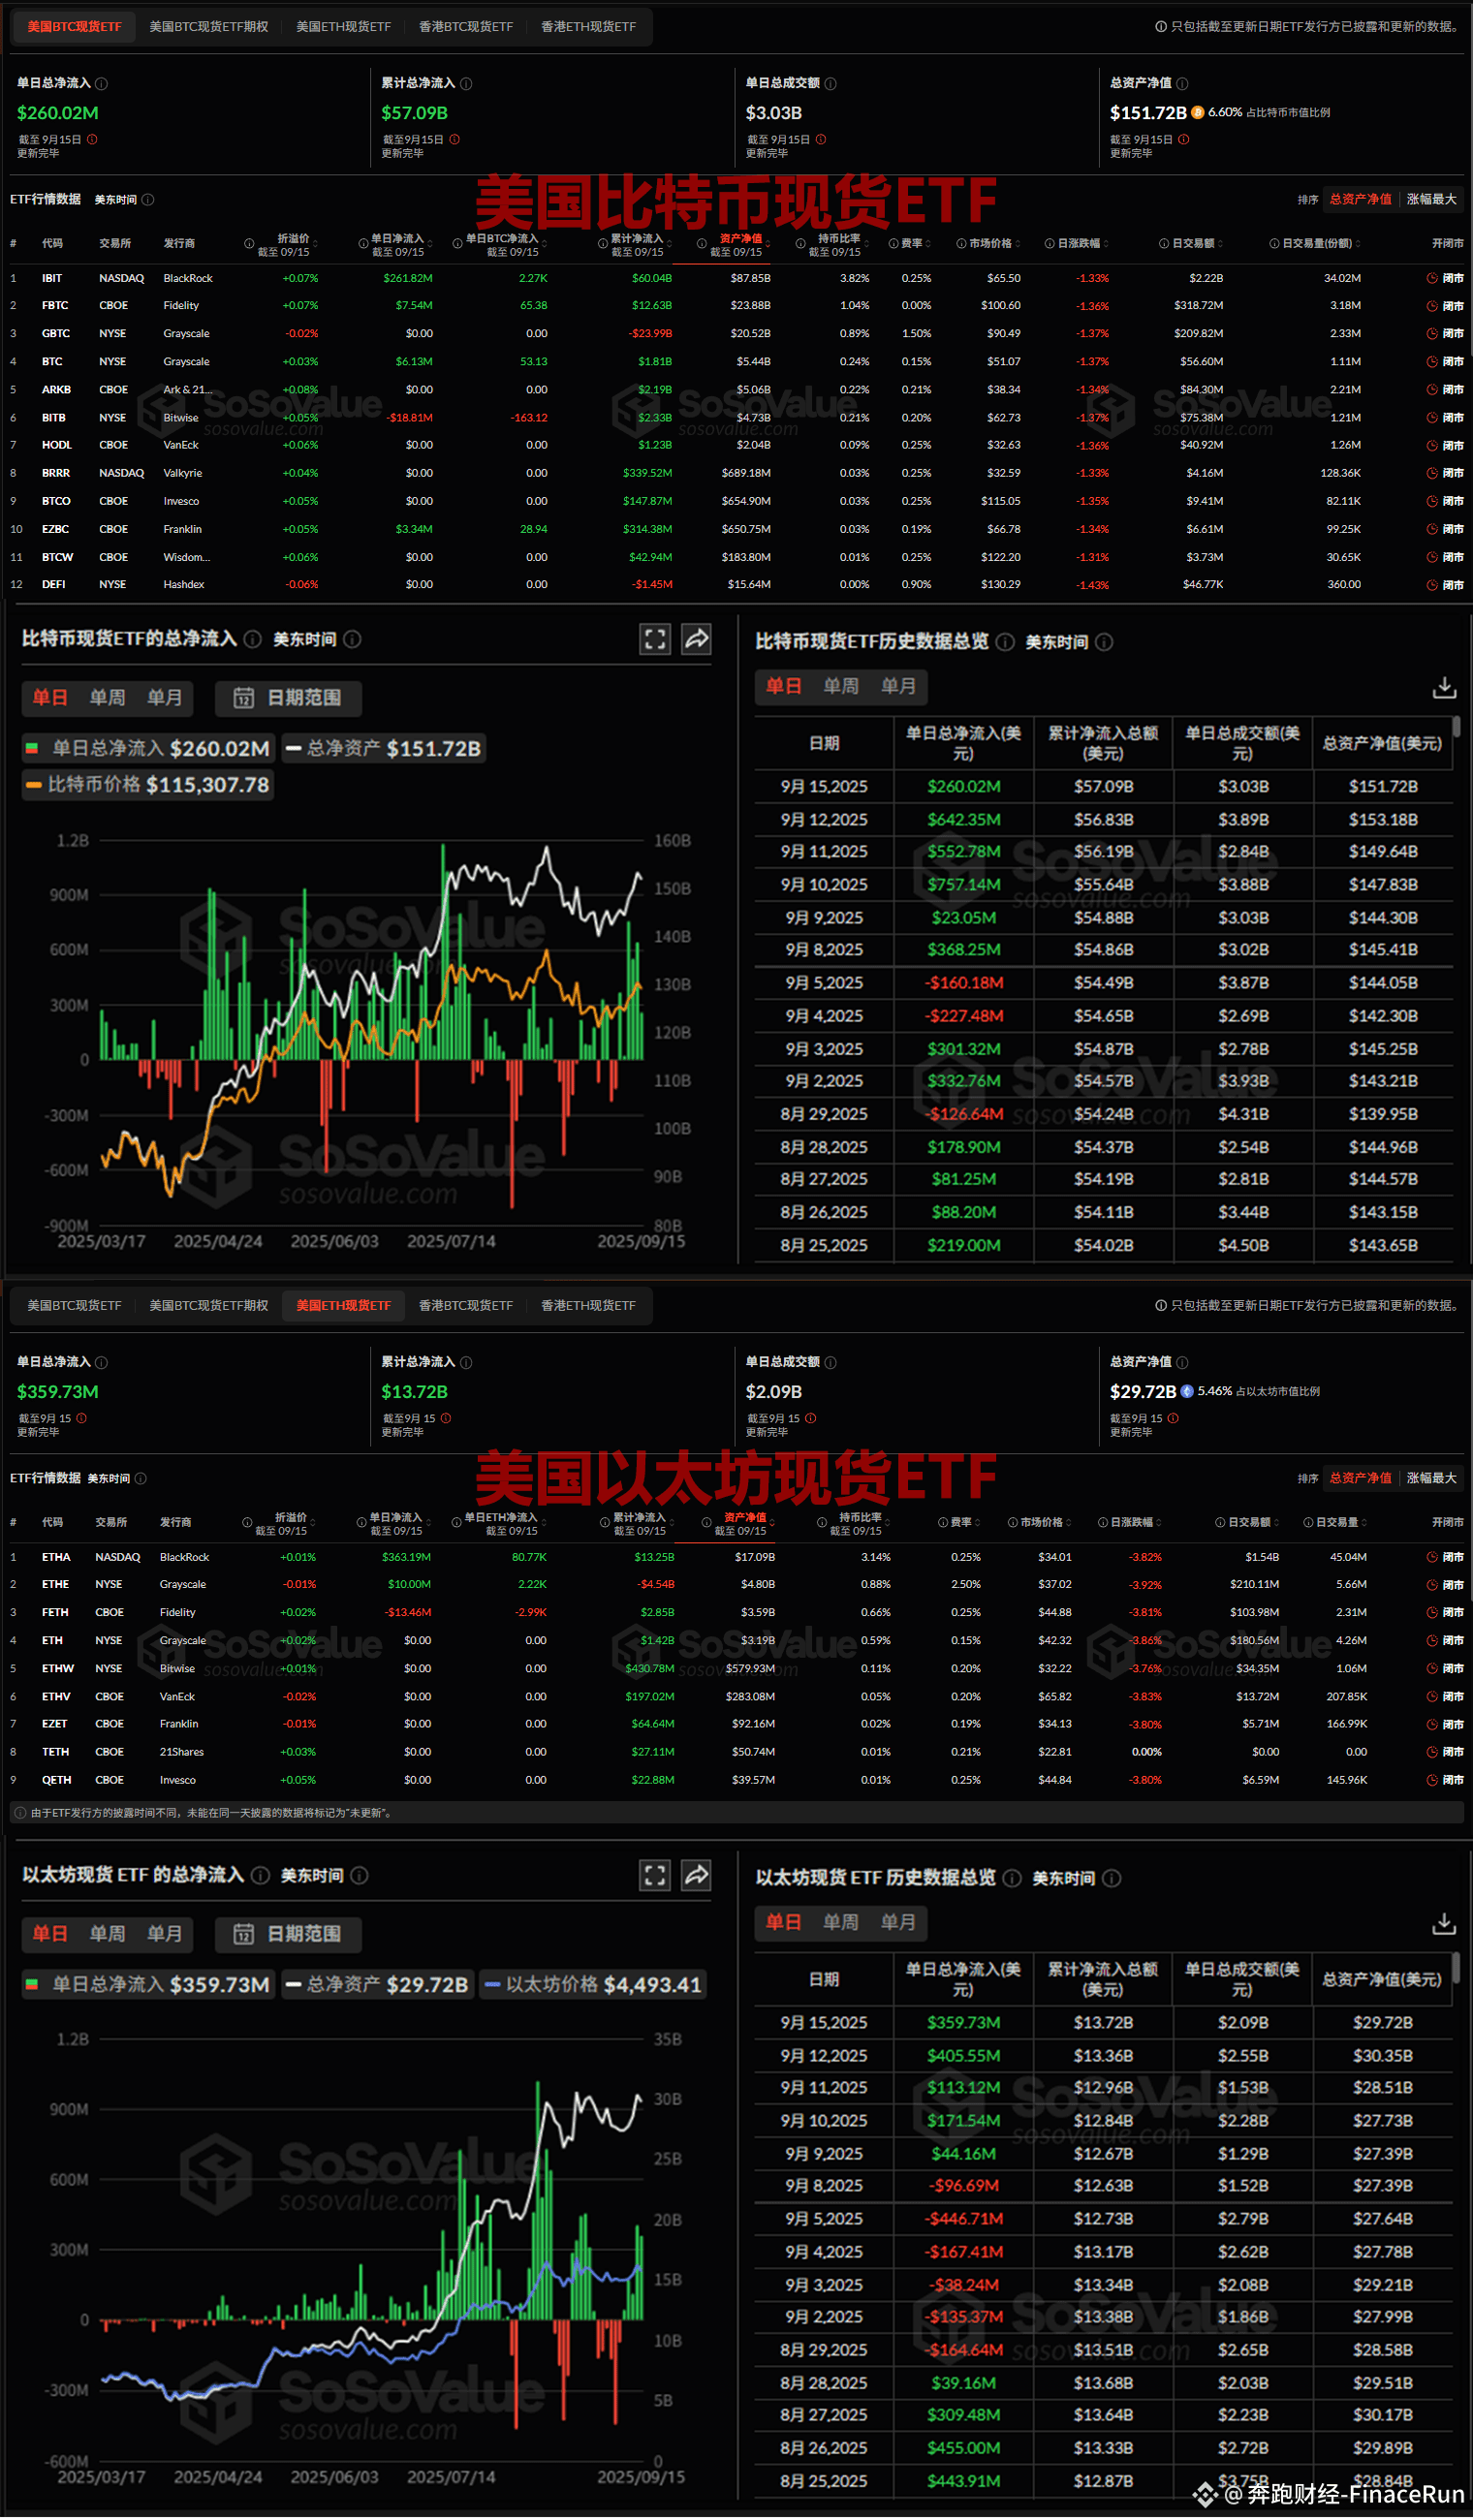The image size is (1473, 2520).
Task: Open the info icon beside ETH 单日总净流入 $359.73M
Action: tap(101, 1363)
